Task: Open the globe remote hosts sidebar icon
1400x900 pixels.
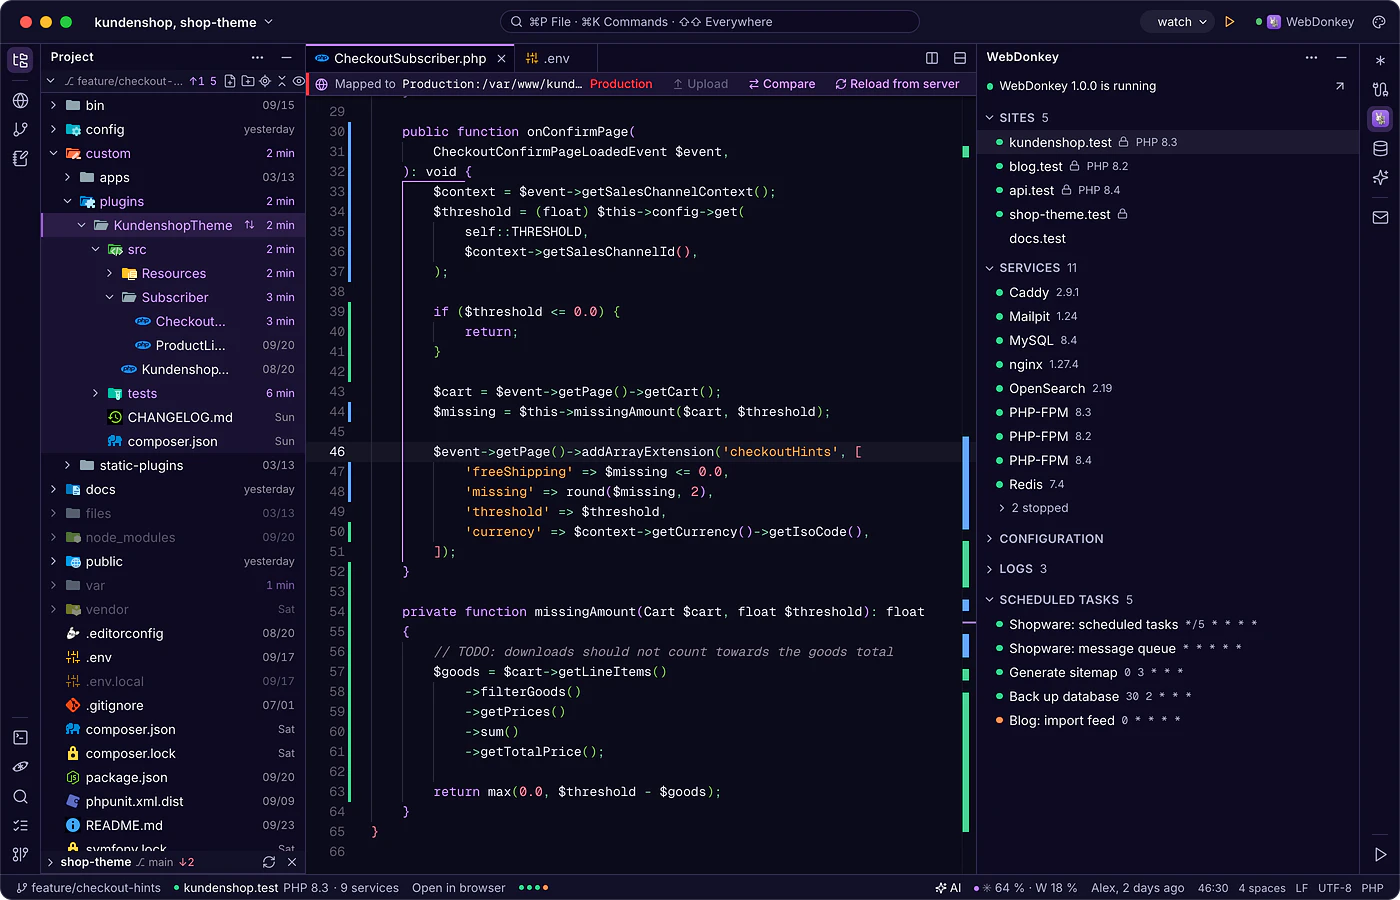Action: [20, 100]
